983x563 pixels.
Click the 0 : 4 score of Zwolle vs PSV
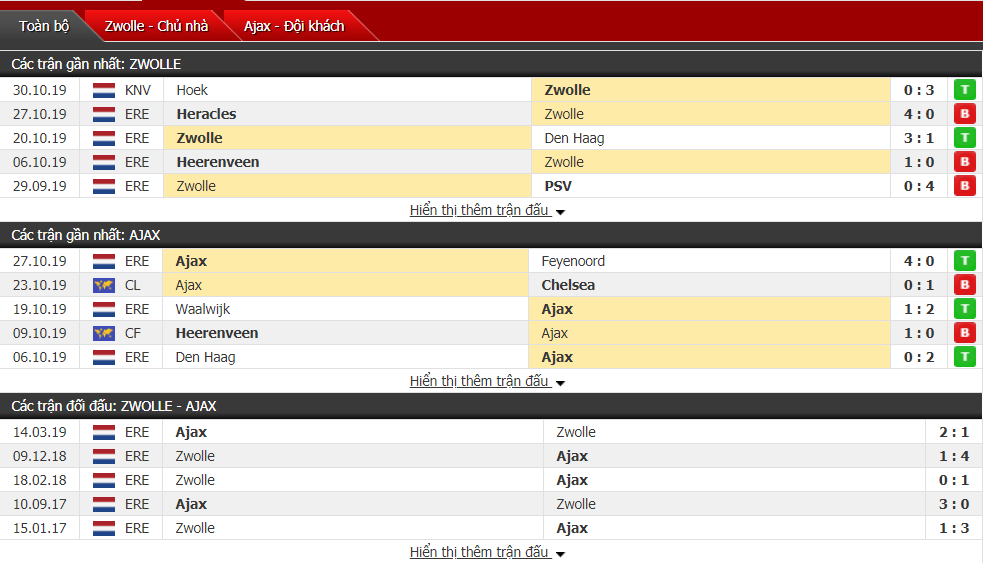tap(919, 186)
